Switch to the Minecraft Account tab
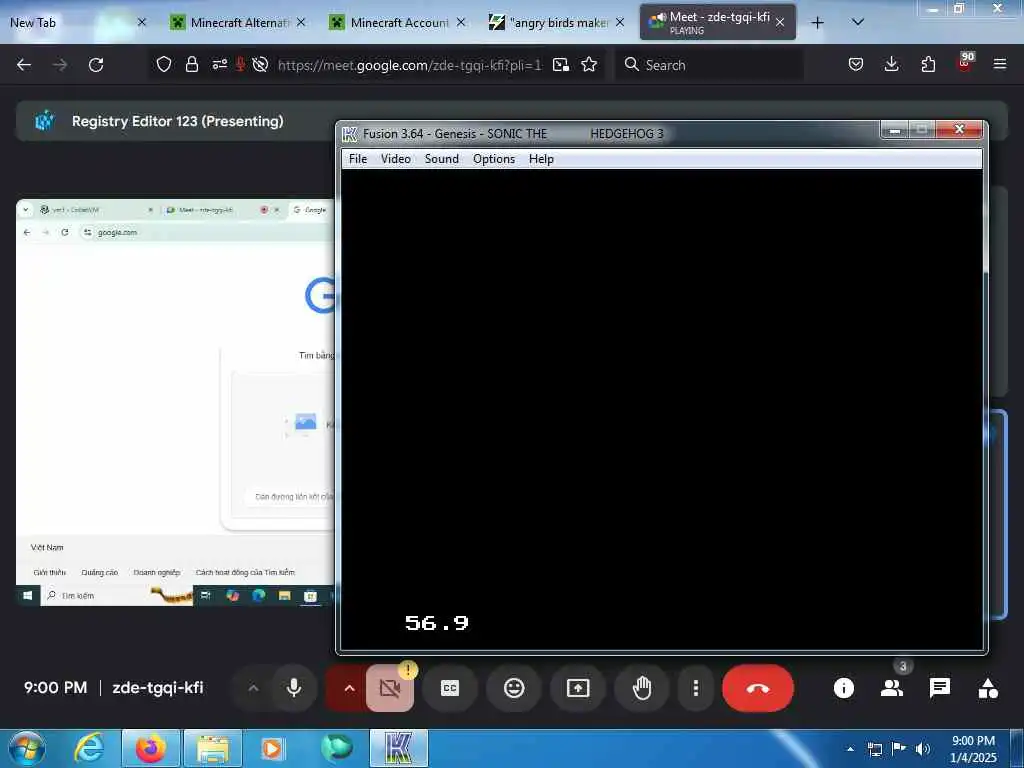The image size is (1024, 768). point(398,23)
